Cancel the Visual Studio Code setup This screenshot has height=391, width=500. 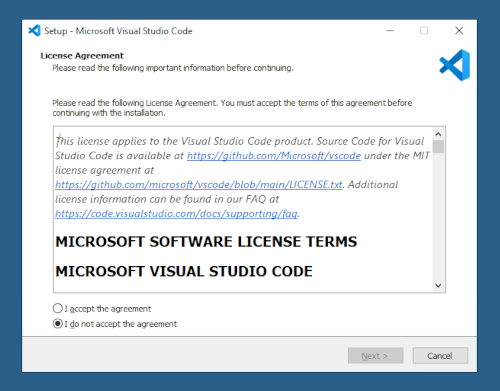tap(440, 356)
